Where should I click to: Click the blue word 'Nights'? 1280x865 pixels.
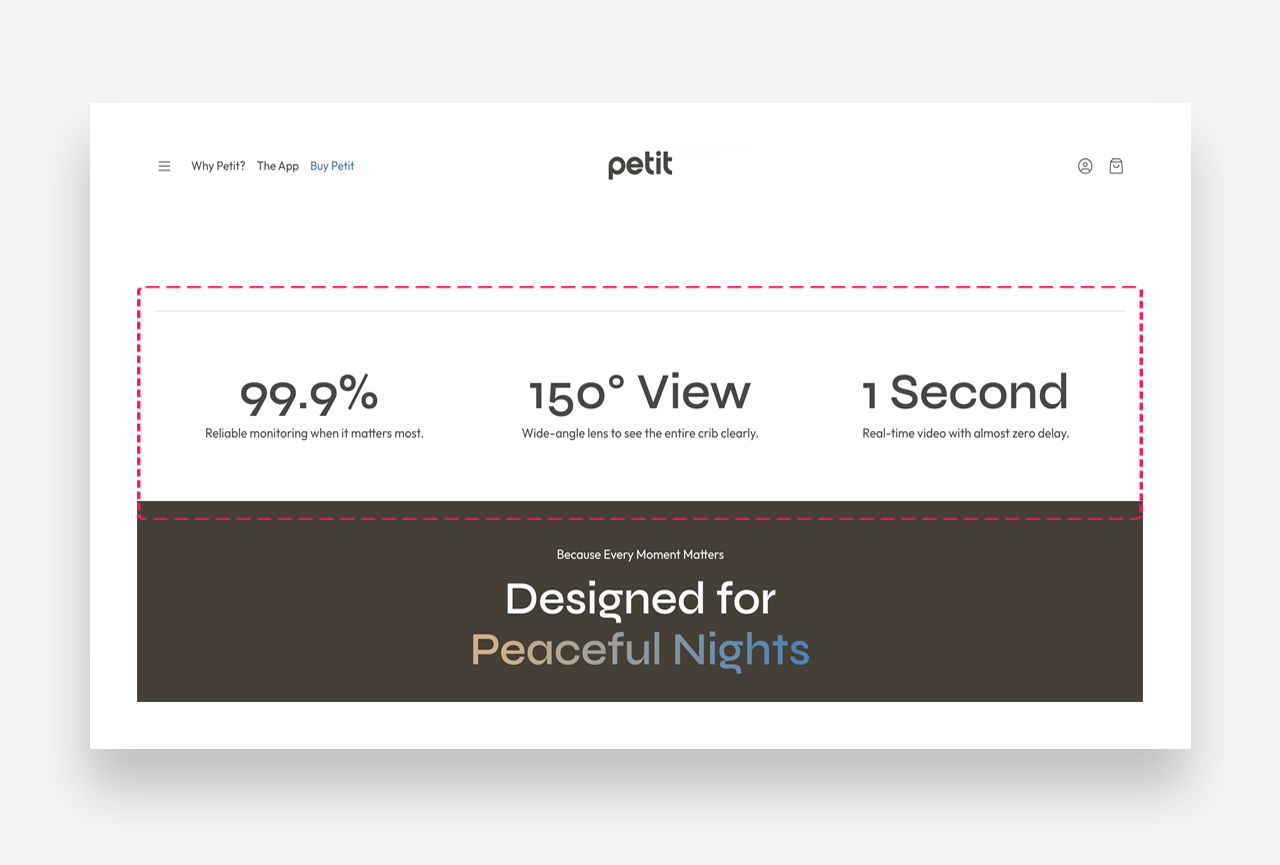[741, 650]
